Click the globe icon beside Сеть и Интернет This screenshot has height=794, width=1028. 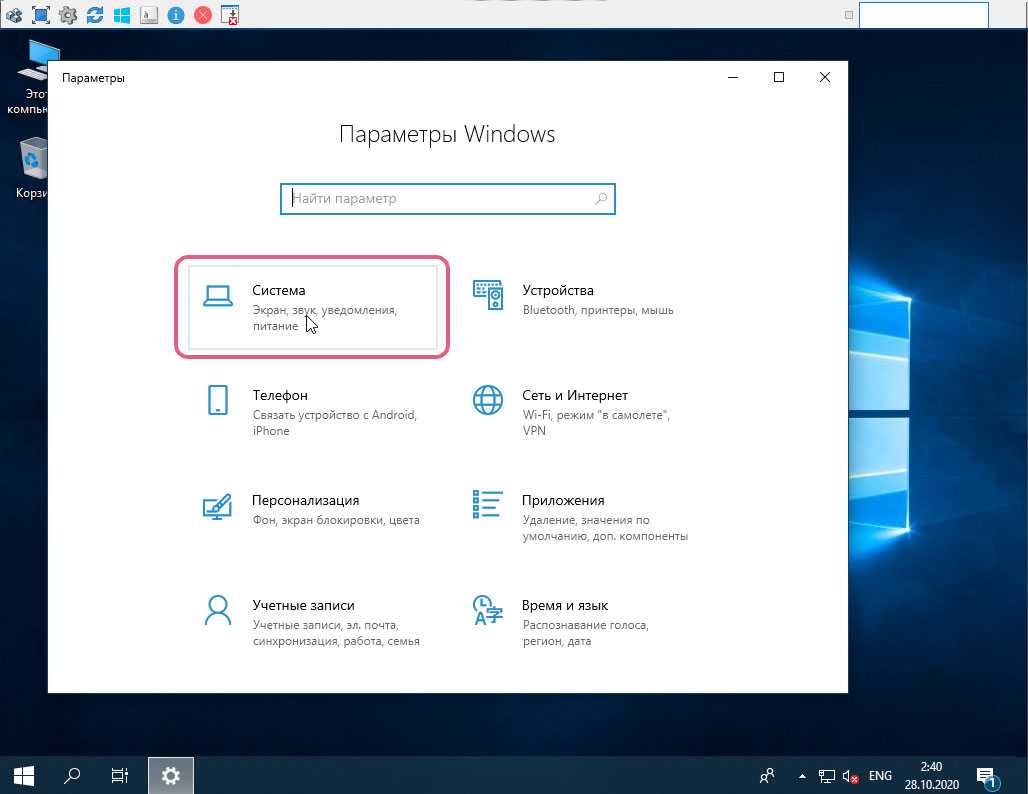pyautogui.click(x=488, y=400)
